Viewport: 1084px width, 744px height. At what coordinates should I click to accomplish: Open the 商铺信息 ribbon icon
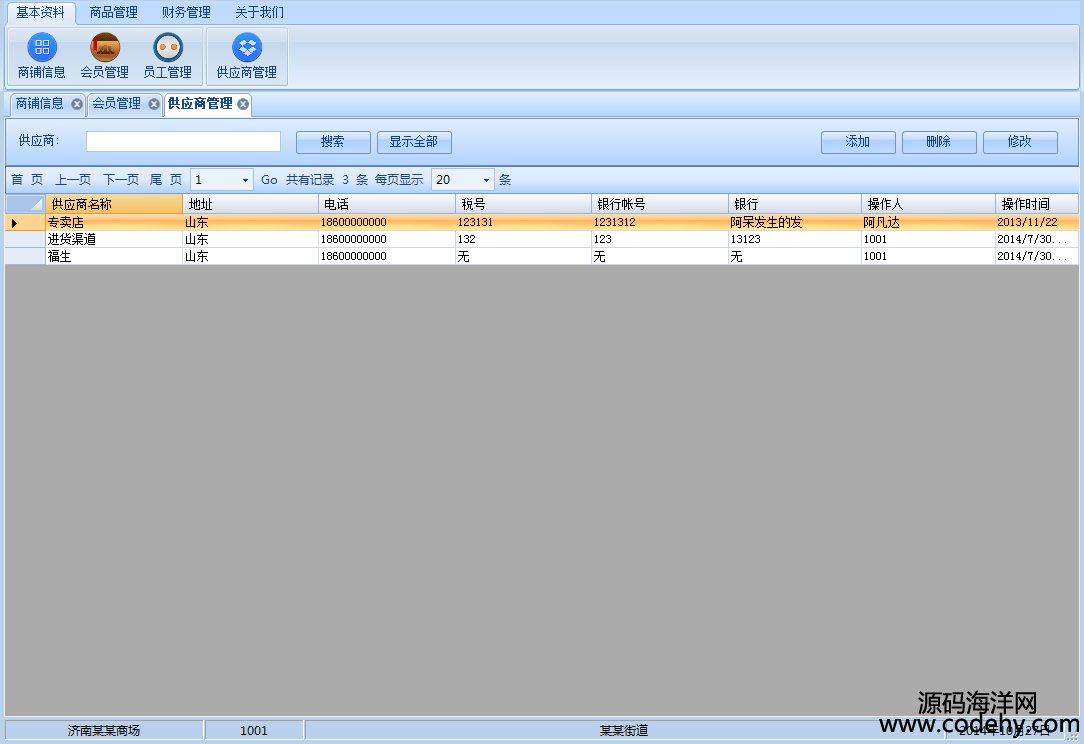click(42, 56)
